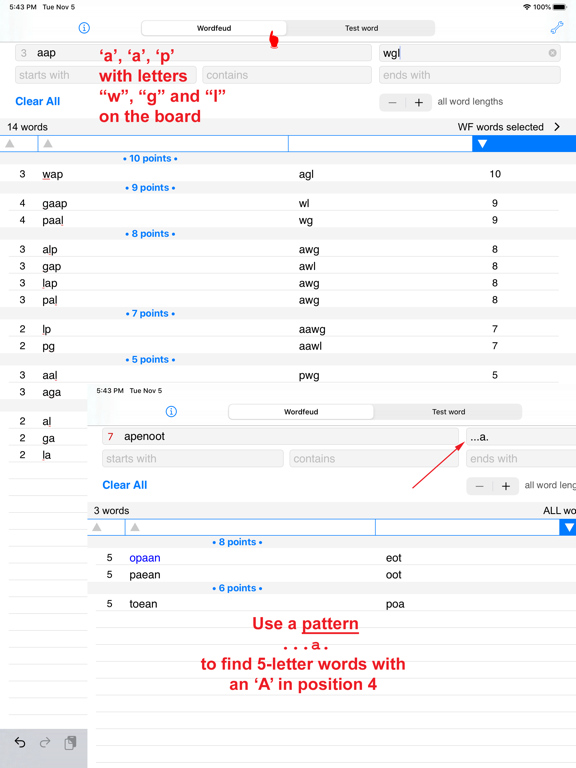The height and width of the screenshot is (768, 576).
Task: Focus top 'starts with' field
Action: tap(105, 75)
